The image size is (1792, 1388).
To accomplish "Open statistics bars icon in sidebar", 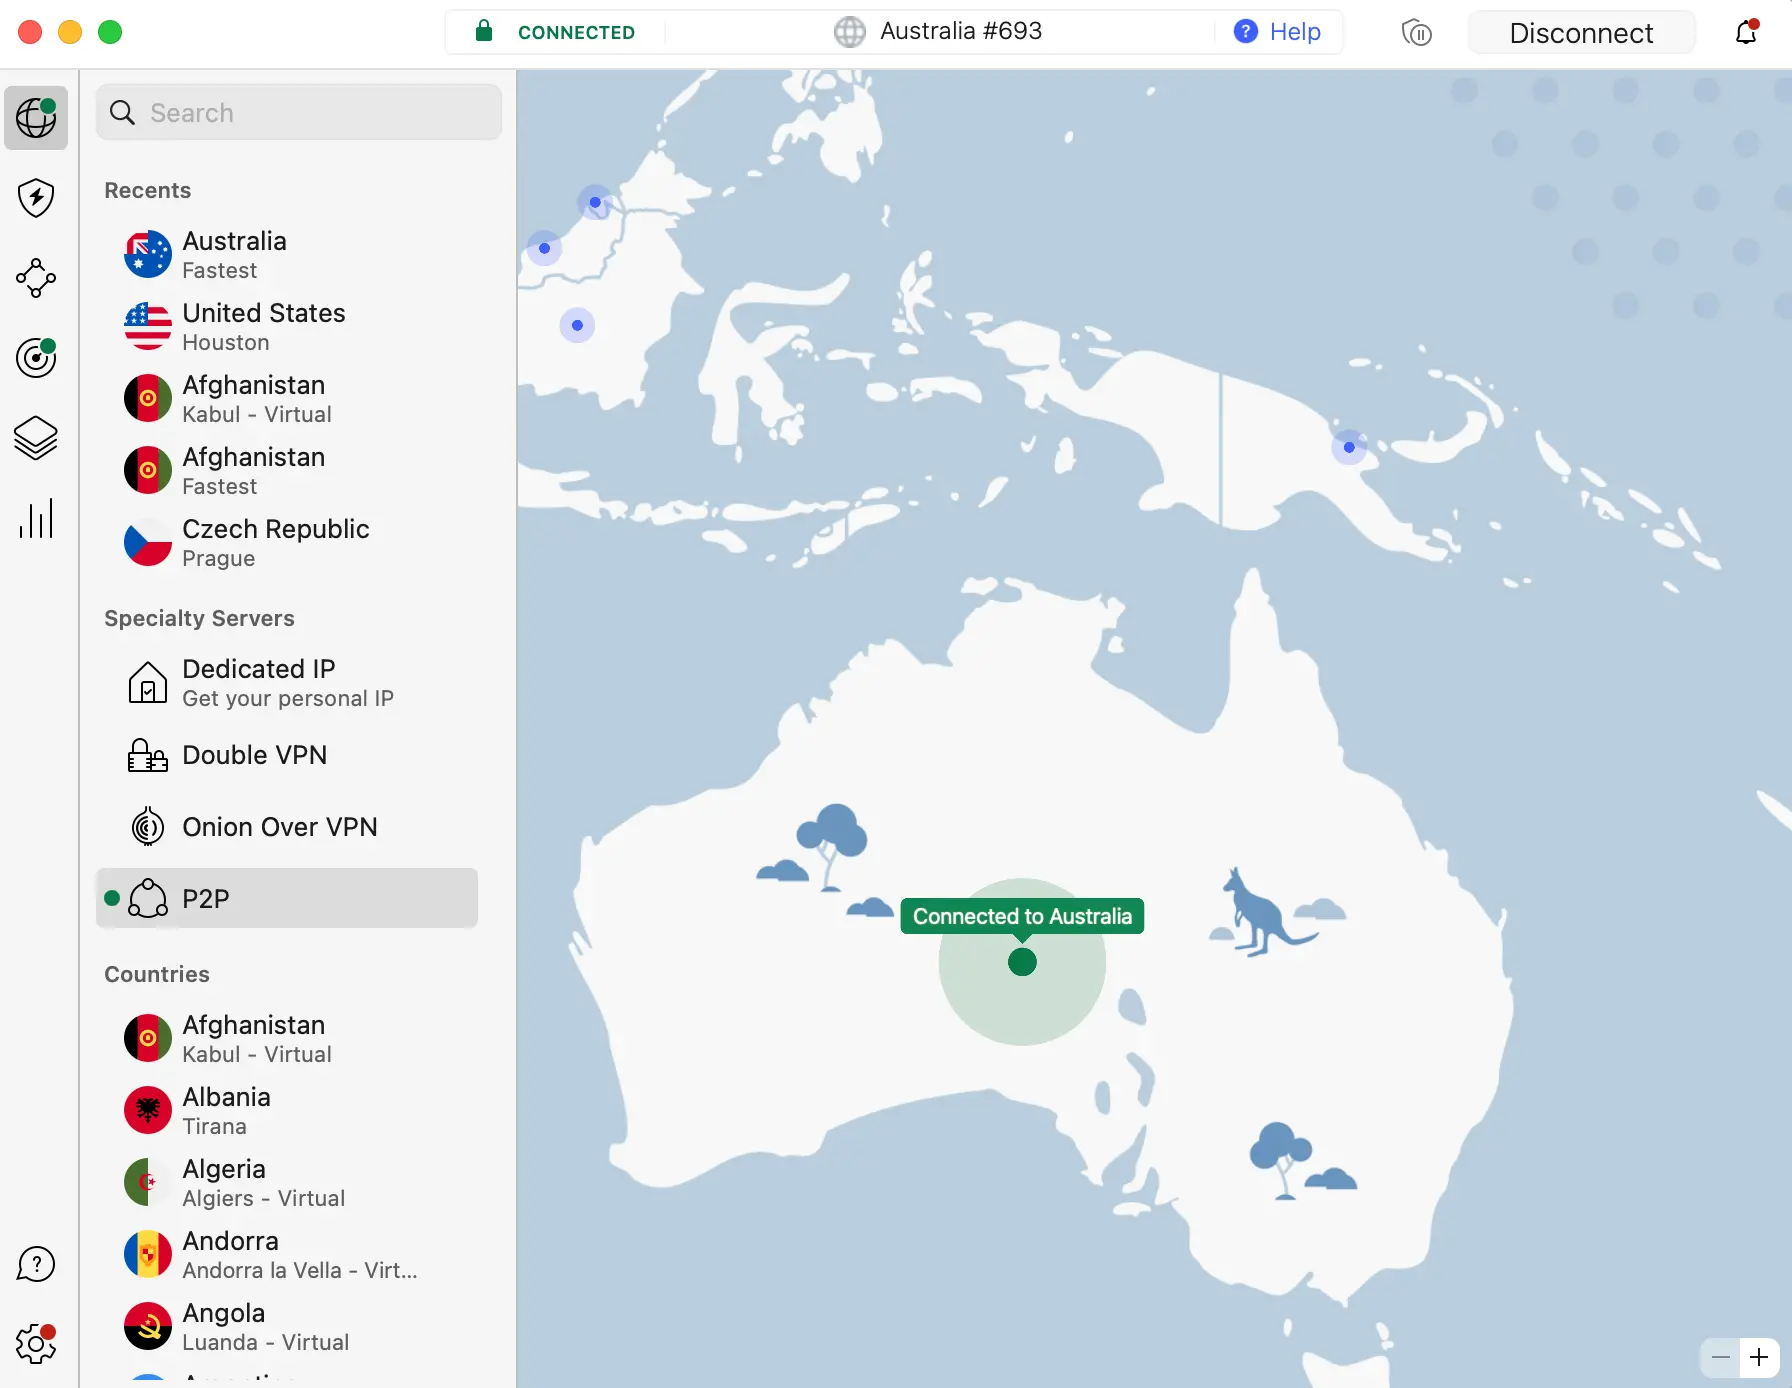I will pos(36,519).
